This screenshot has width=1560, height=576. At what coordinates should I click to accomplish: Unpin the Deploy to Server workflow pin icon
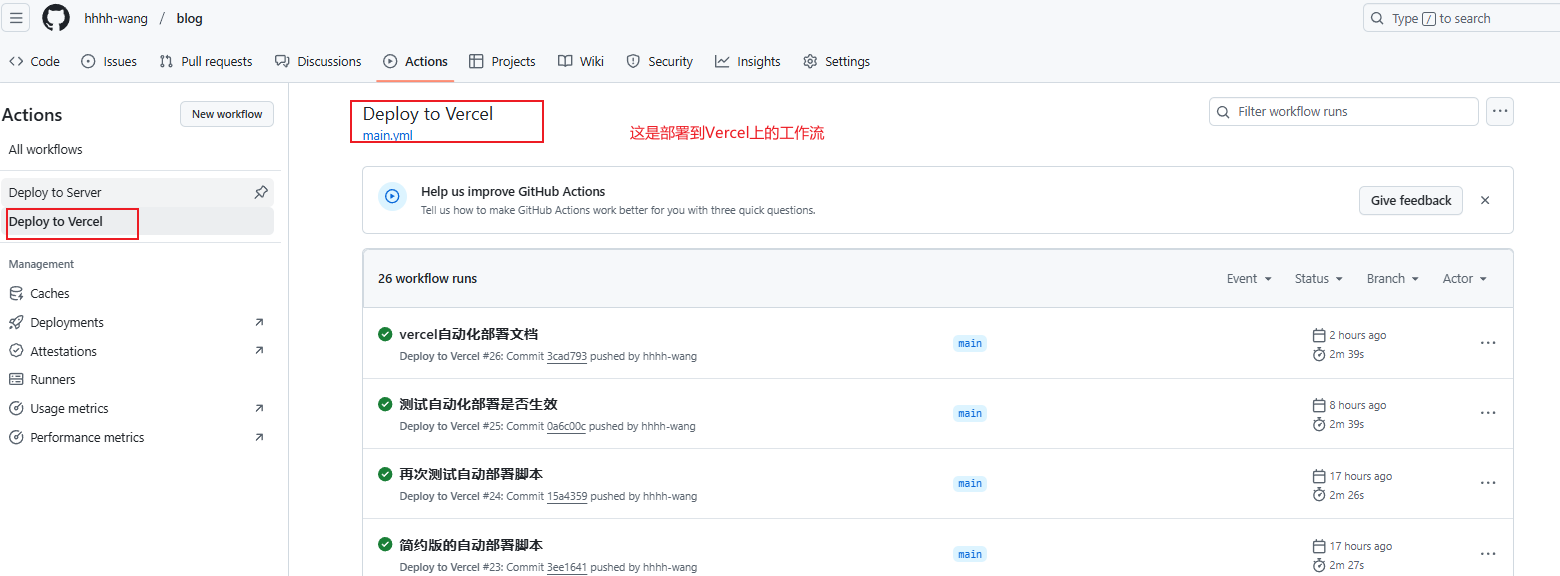click(261, 192)
